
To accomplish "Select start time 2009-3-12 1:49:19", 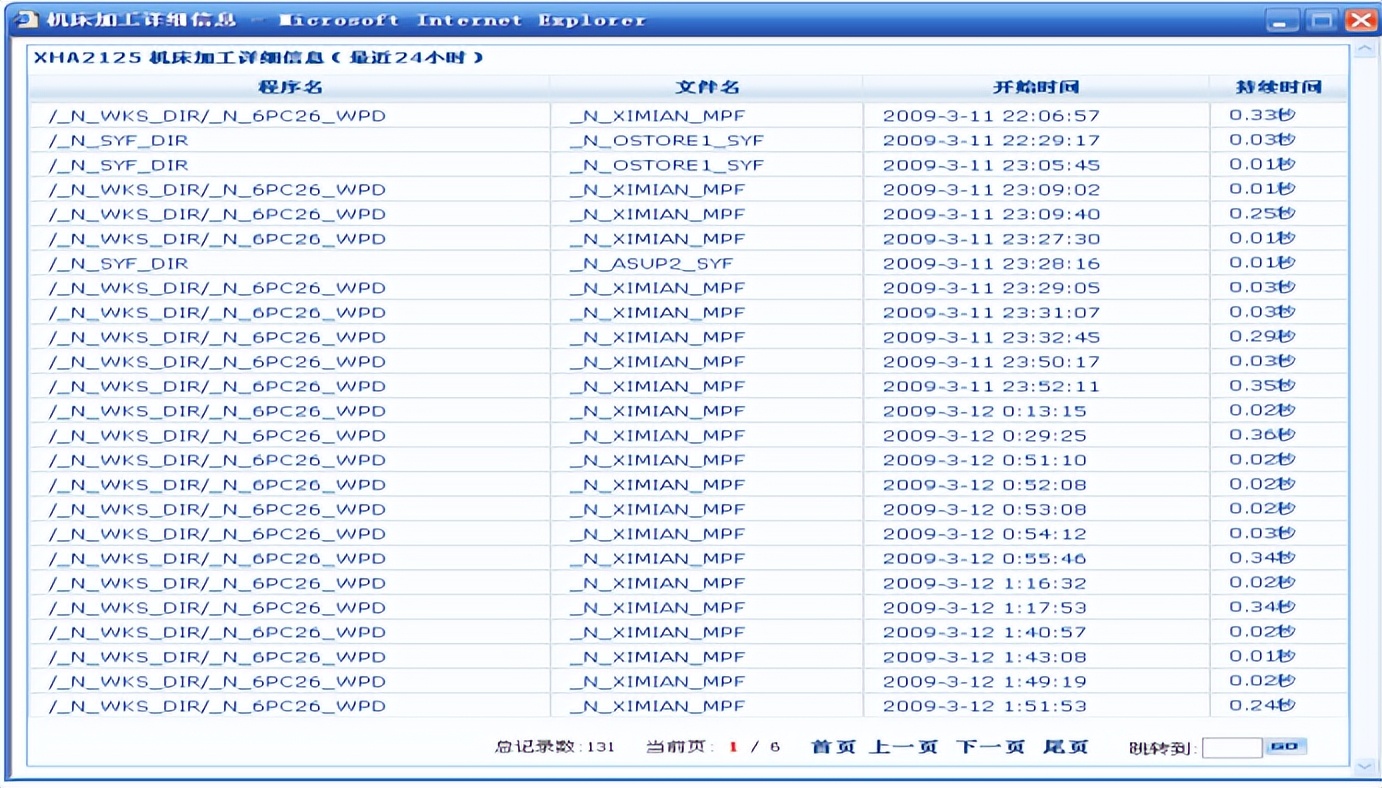I will (984, 682).
